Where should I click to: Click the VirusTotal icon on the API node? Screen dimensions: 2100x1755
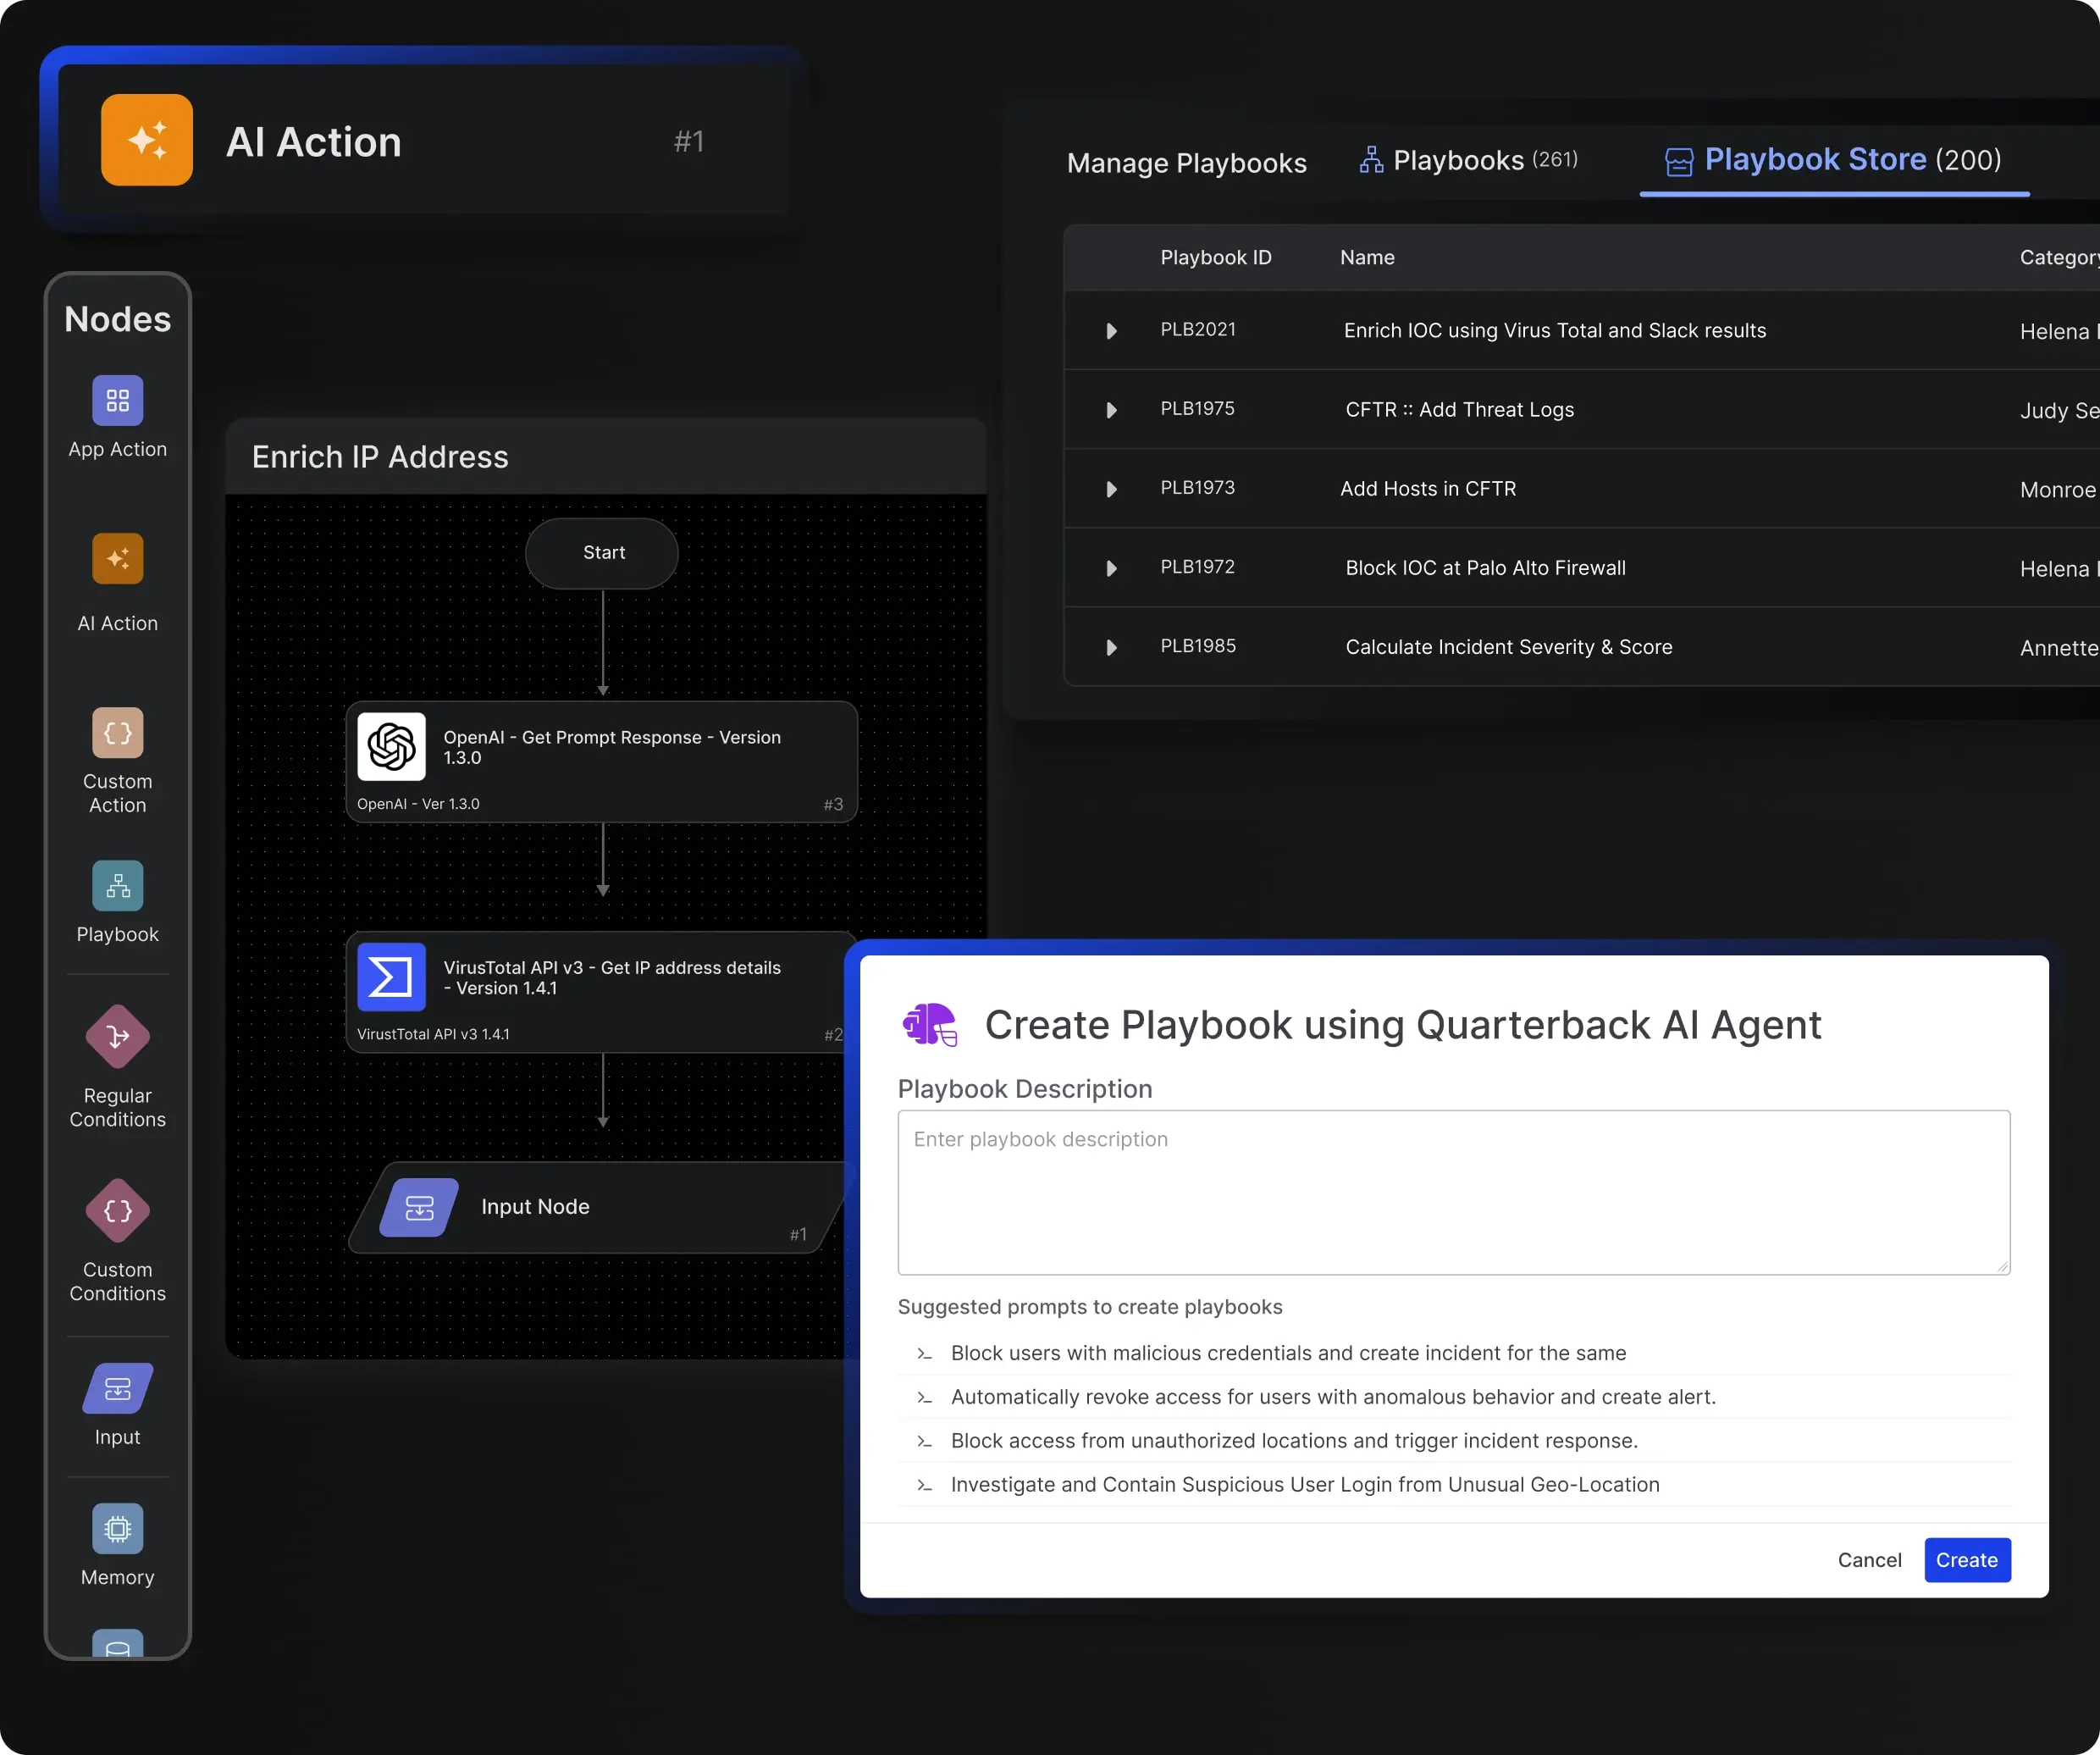point(391,977)
